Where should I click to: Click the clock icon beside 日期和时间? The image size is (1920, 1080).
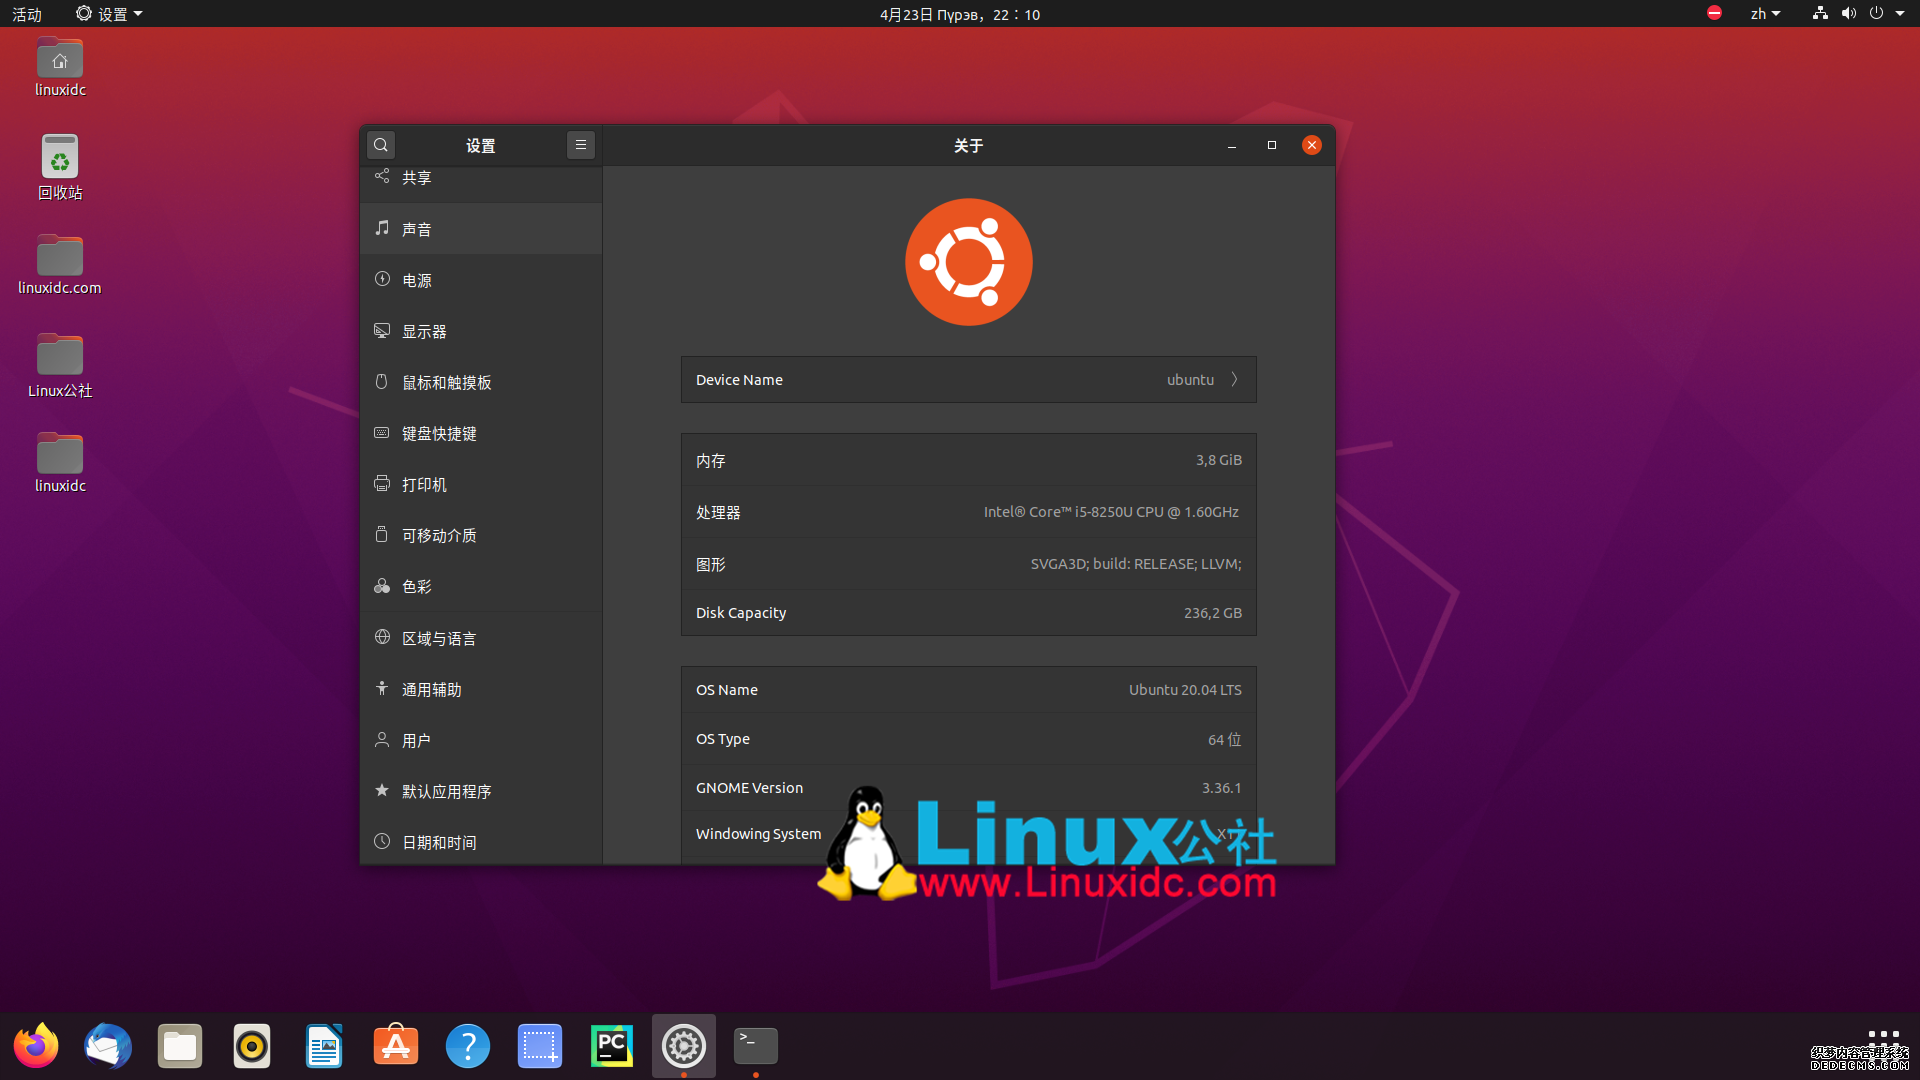pos(382,841)
